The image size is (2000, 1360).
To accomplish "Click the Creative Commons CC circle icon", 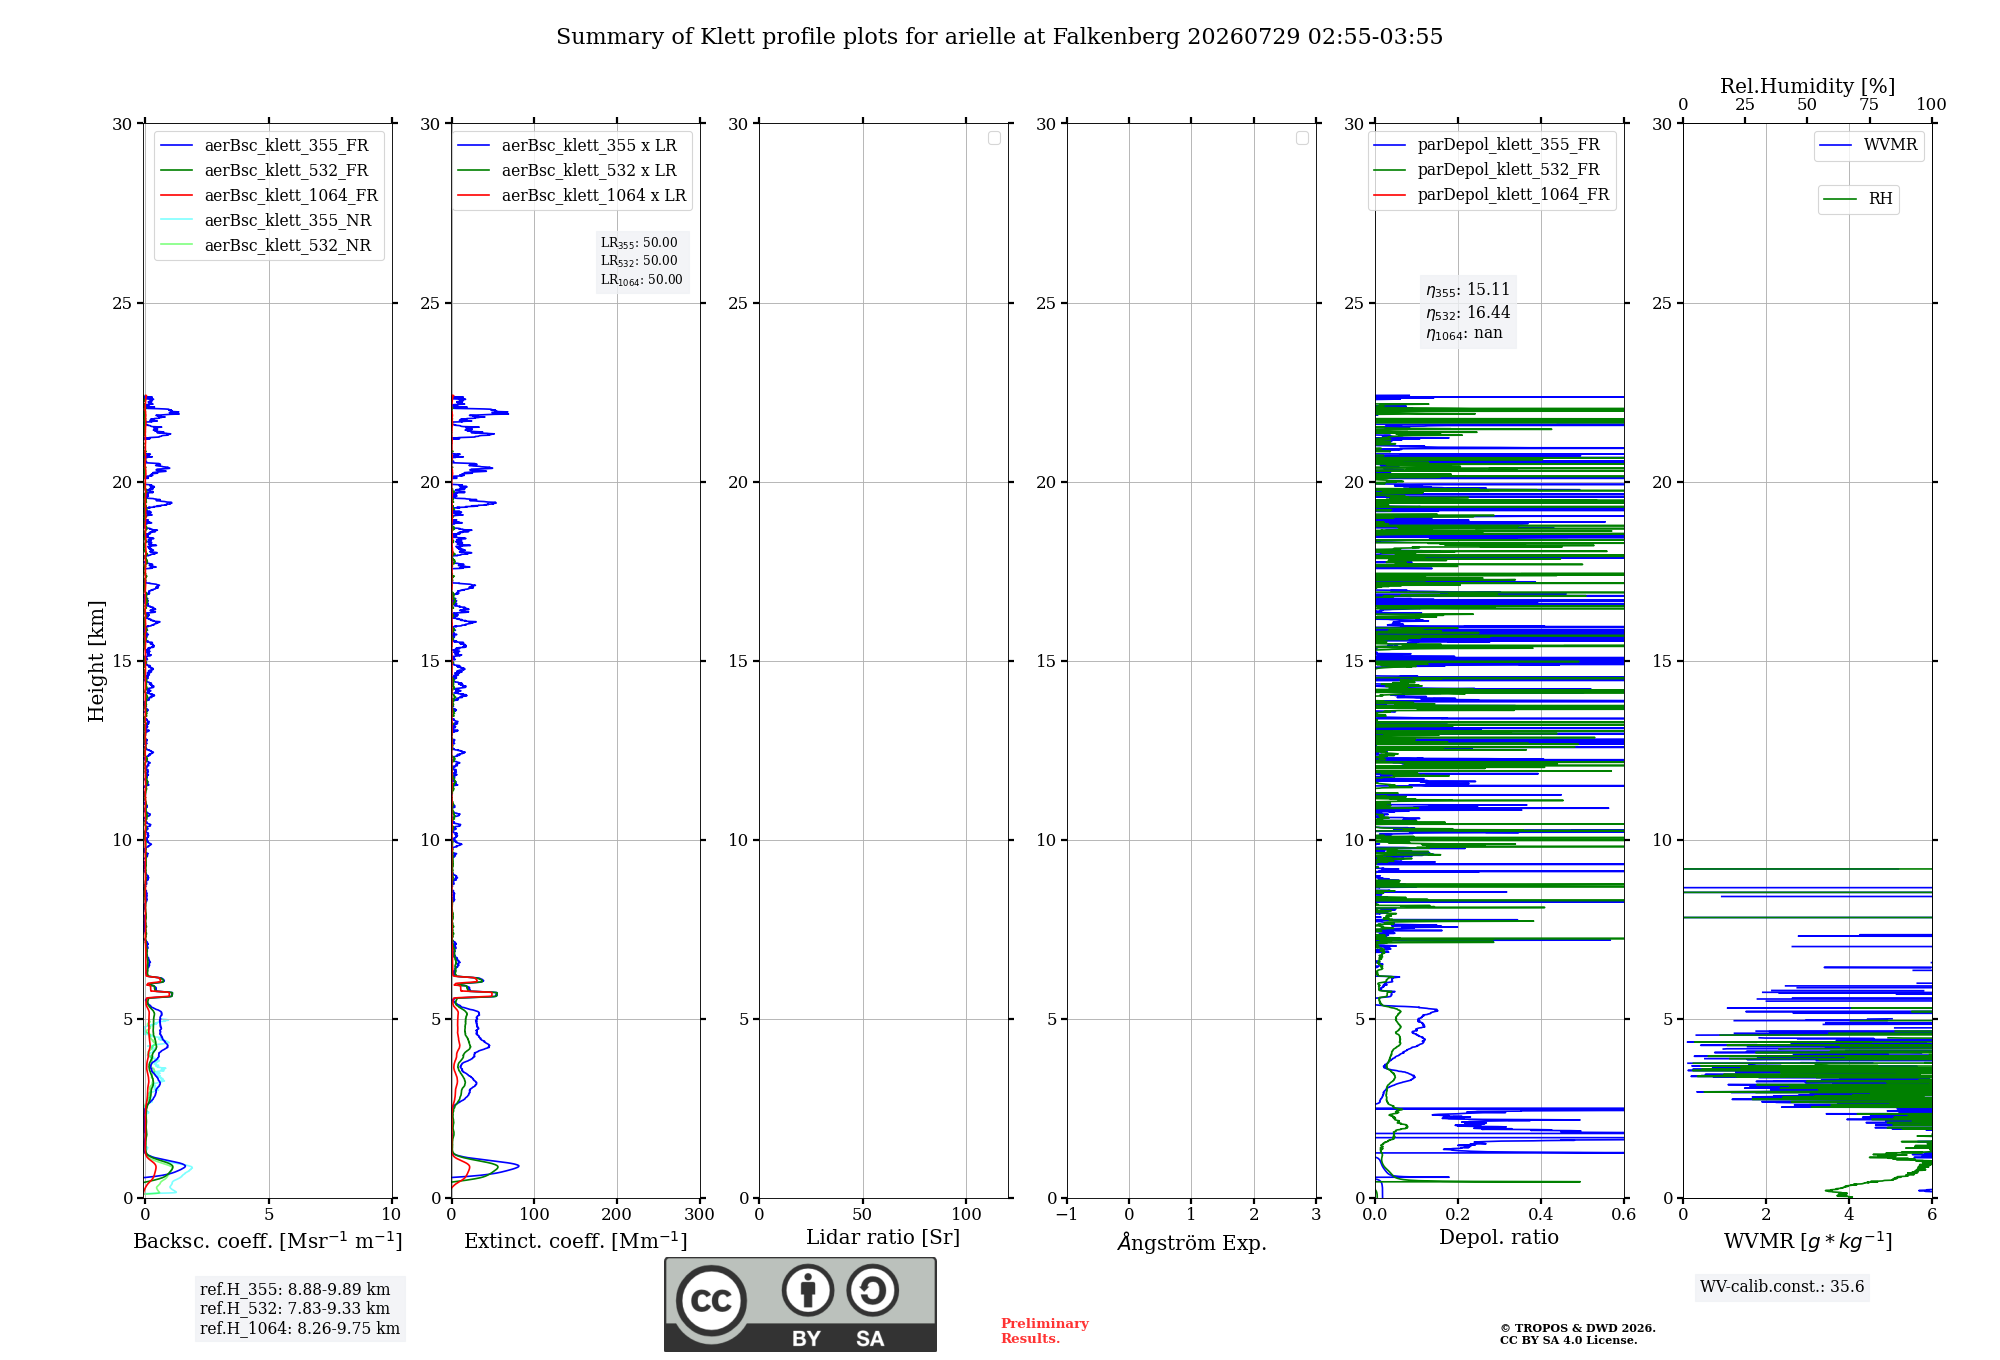I will 711,1300.
